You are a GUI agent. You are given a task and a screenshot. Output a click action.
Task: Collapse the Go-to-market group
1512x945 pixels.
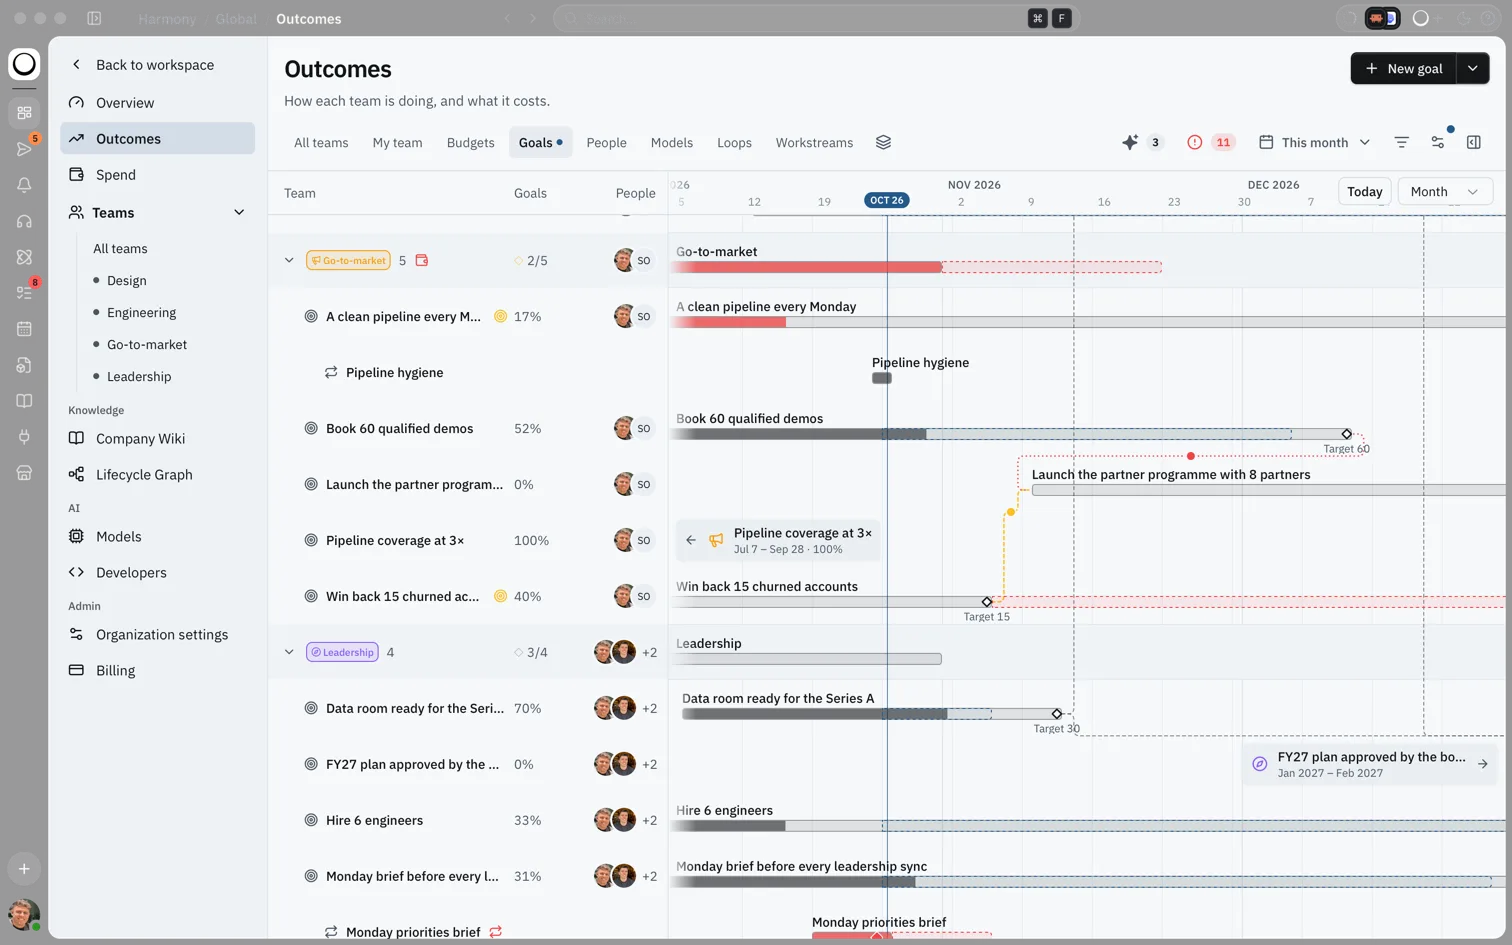pyautogui.click(x=289, y=260)
